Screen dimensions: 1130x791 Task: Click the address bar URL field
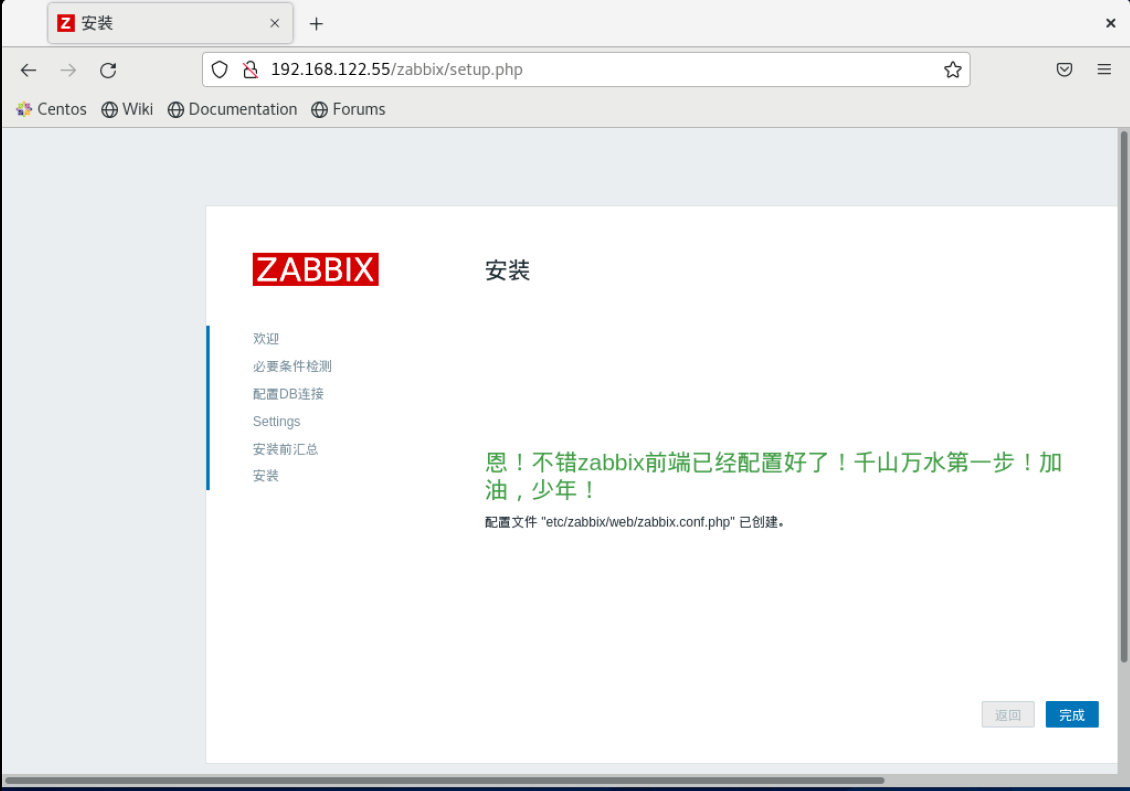coord(585,70)
